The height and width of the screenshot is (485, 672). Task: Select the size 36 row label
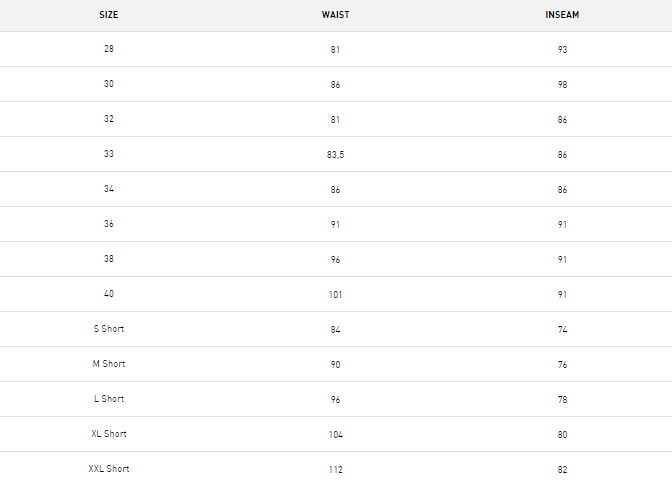click(108, 224)
